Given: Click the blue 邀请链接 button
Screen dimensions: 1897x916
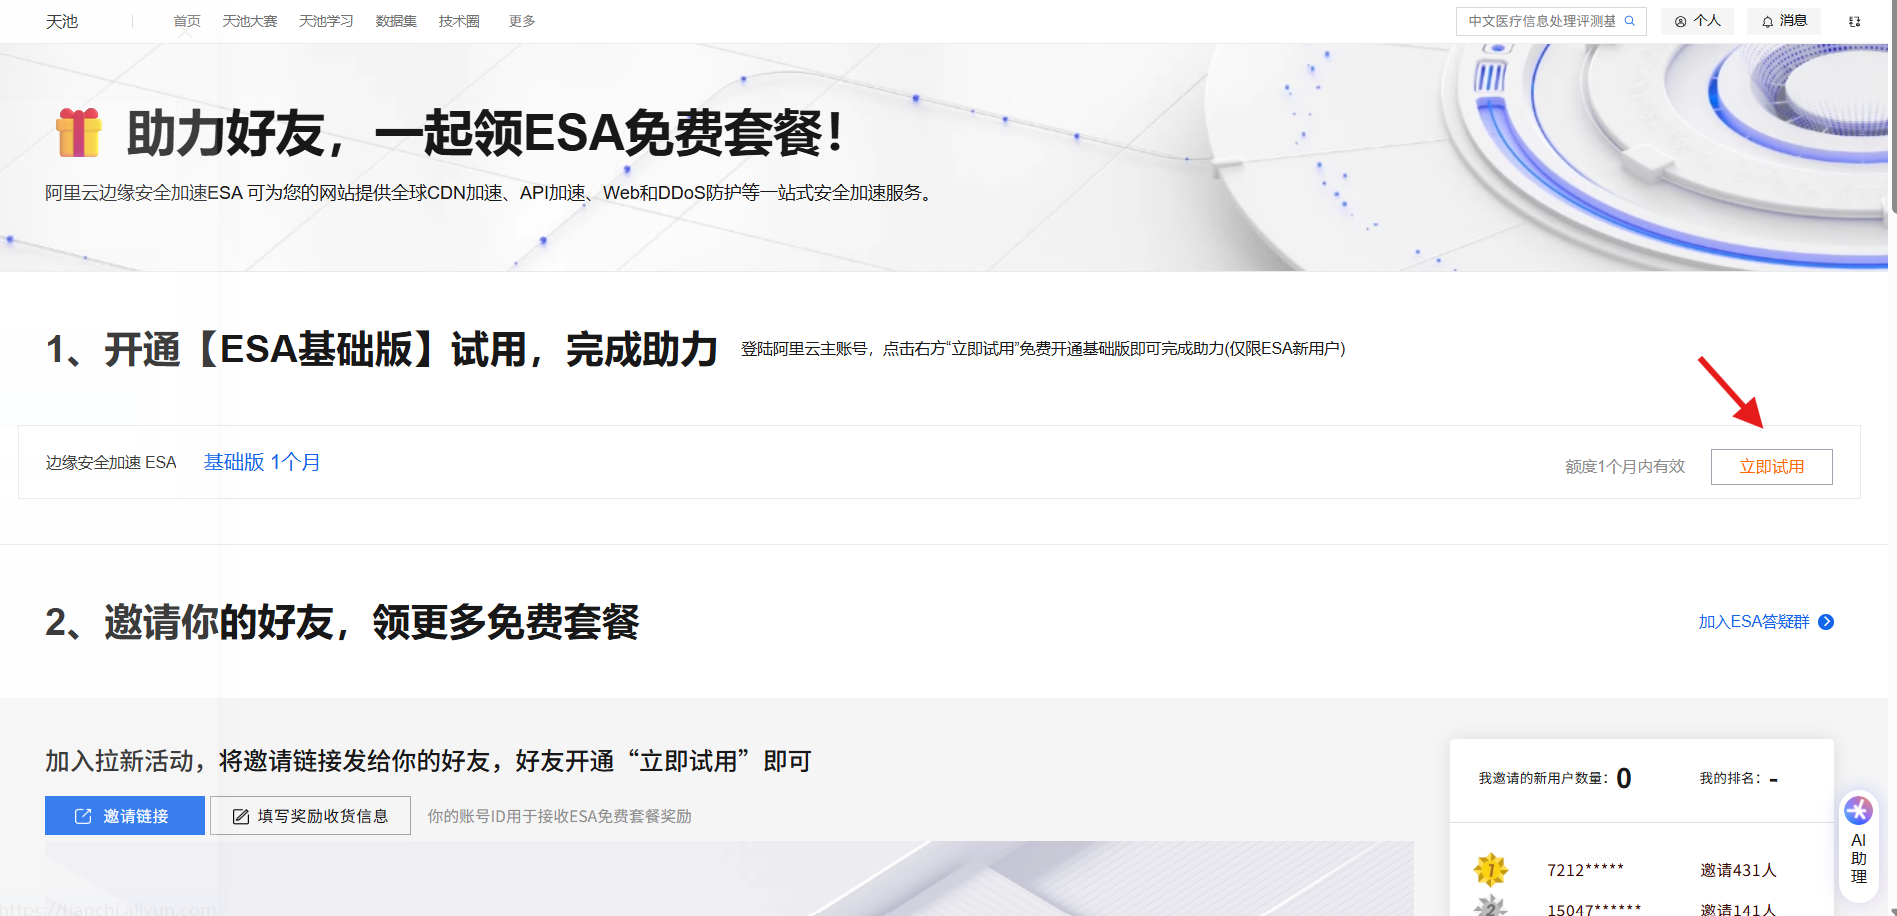Looking at the screenshot, I should [125, 816].
